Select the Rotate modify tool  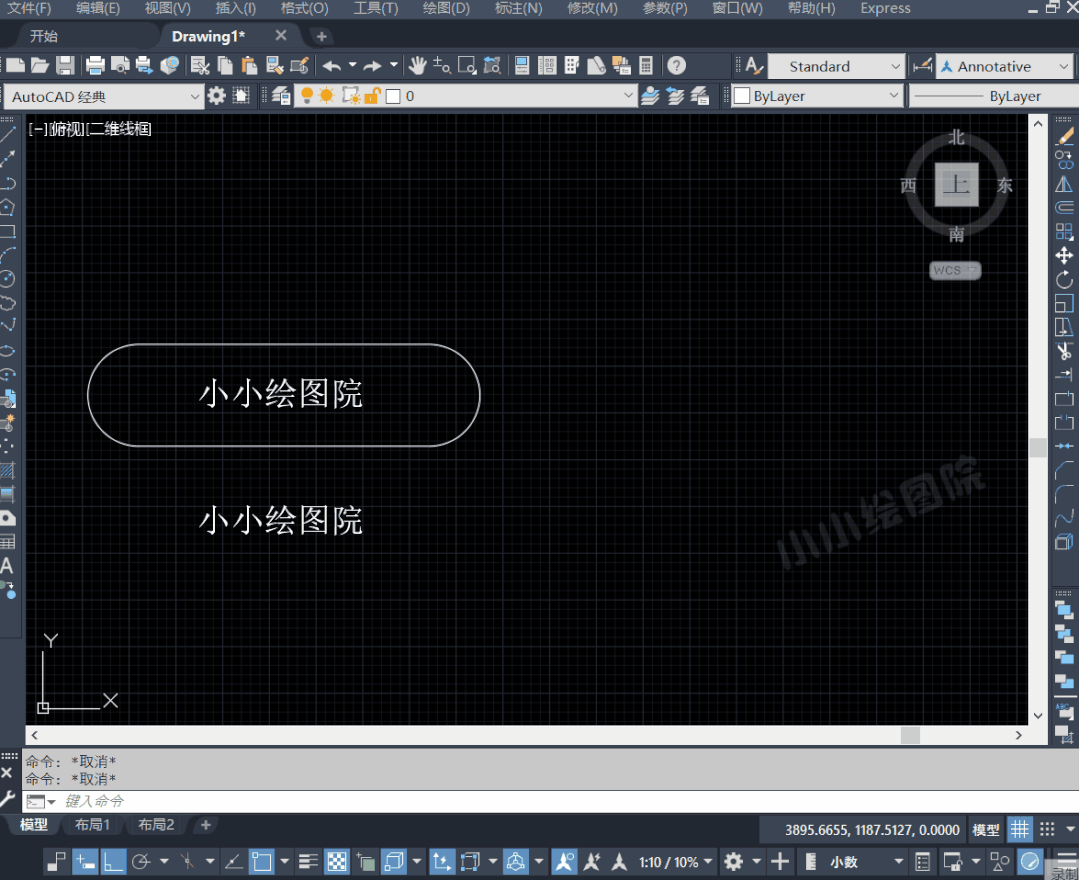click(x=1064, y=279)
